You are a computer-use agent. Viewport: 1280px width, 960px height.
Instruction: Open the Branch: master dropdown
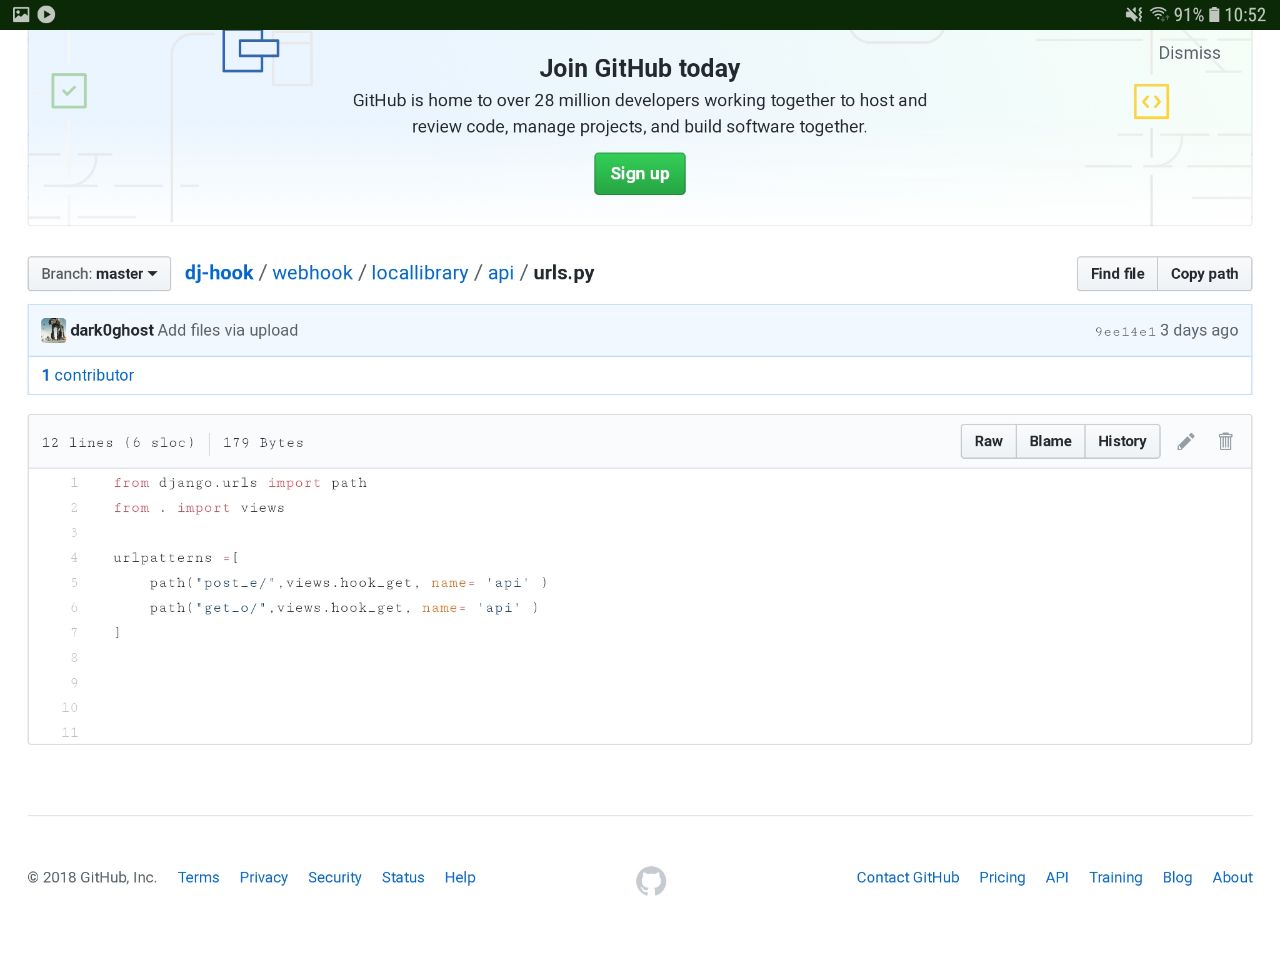(99, 274)
